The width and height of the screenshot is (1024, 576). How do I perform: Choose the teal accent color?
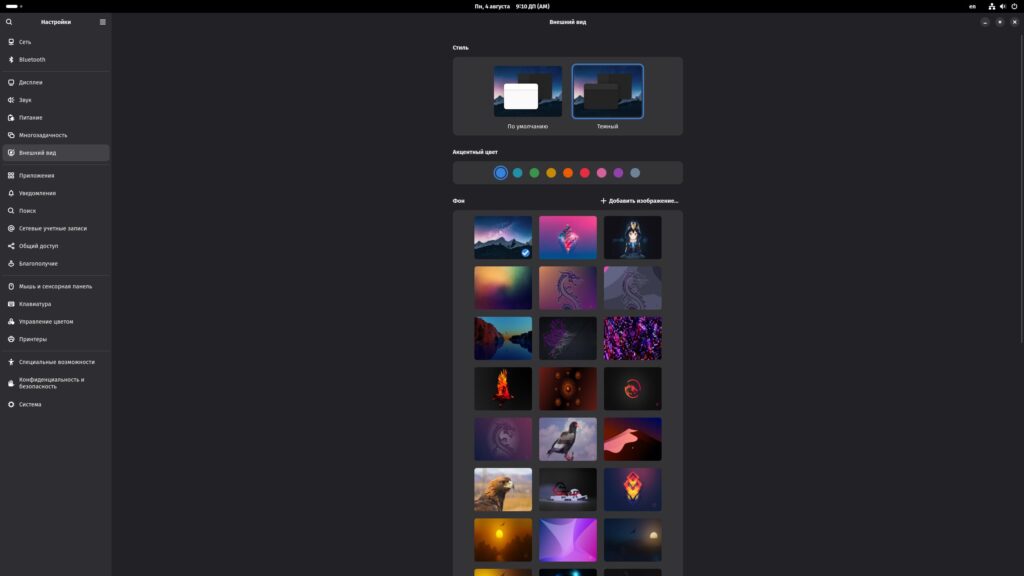click(x=518, y=173)
